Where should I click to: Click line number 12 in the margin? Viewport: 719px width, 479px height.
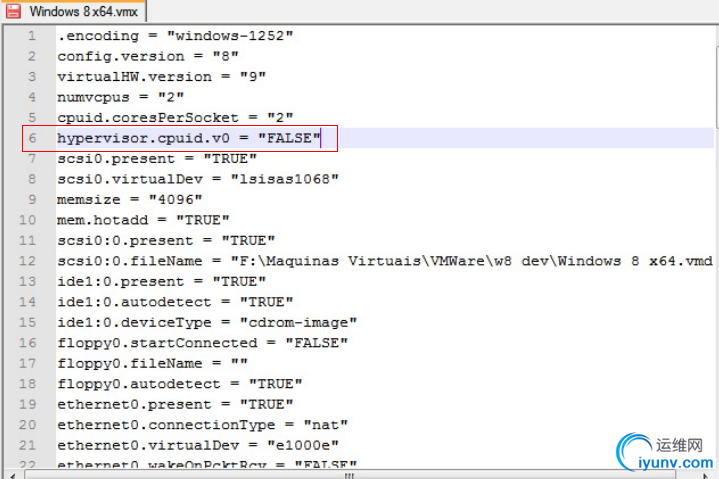pyautogui.click(x=27, y=261)
